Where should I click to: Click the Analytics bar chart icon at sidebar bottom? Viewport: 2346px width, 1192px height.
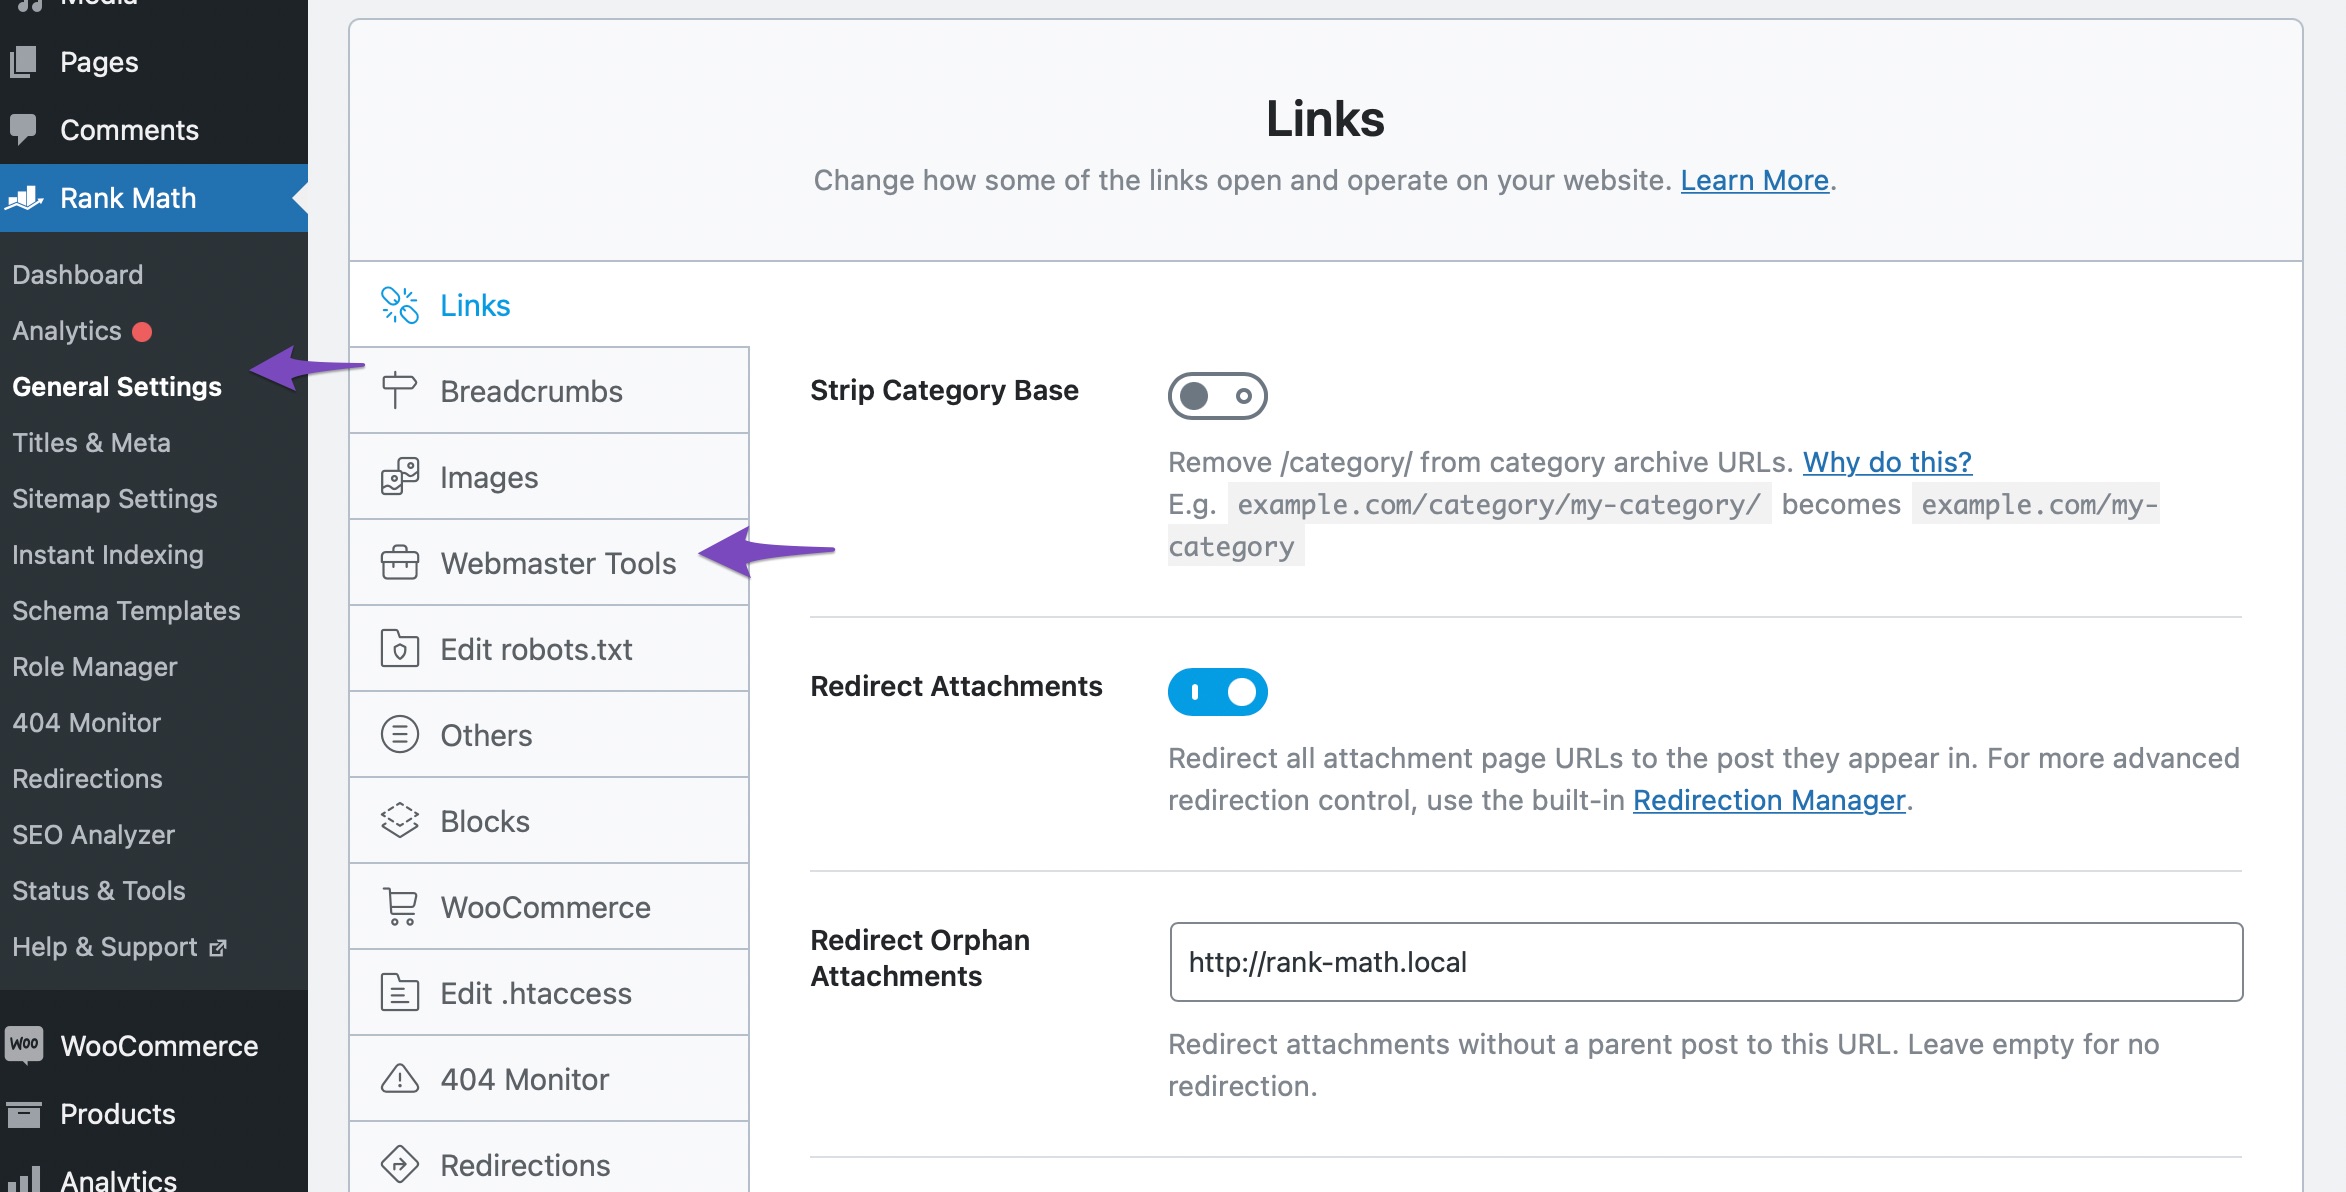coord(24,1180)
